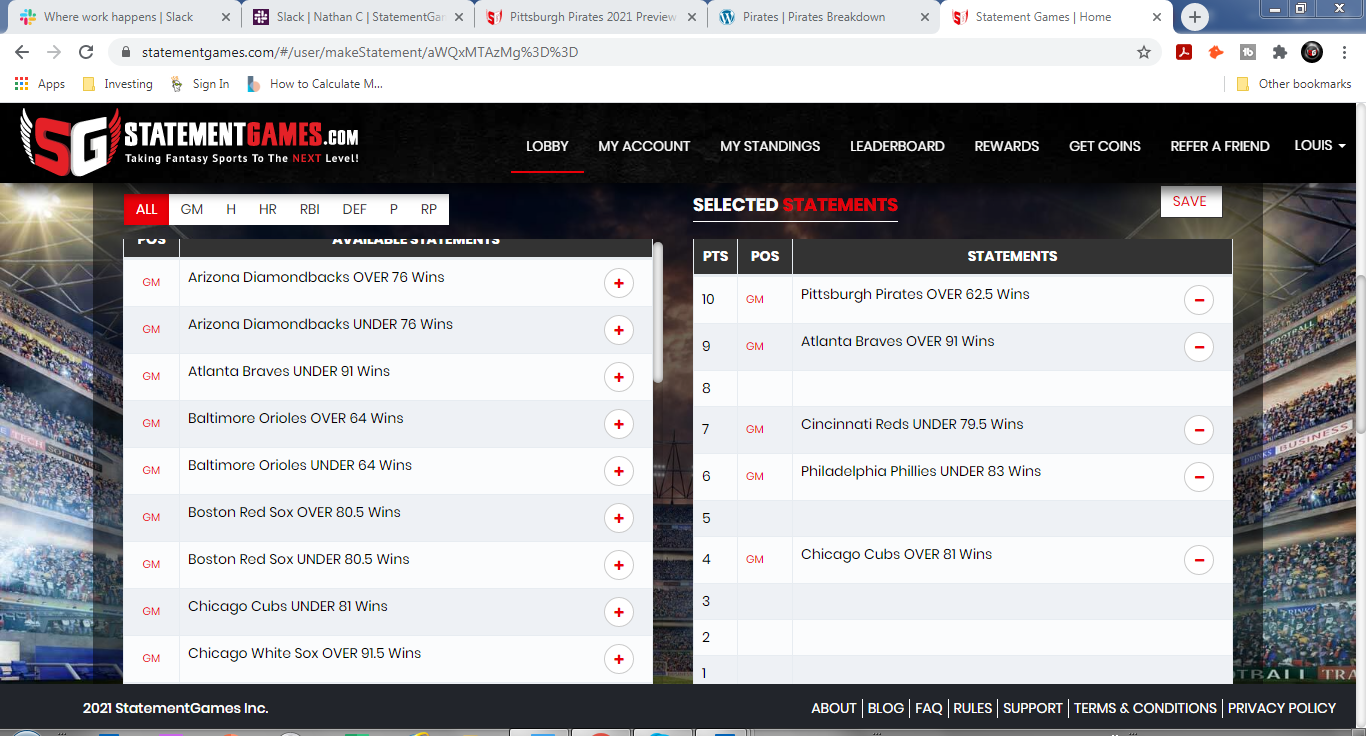Select the empty 8 points row
Screen dimensions: 1366x736
(x=963, y=388)
